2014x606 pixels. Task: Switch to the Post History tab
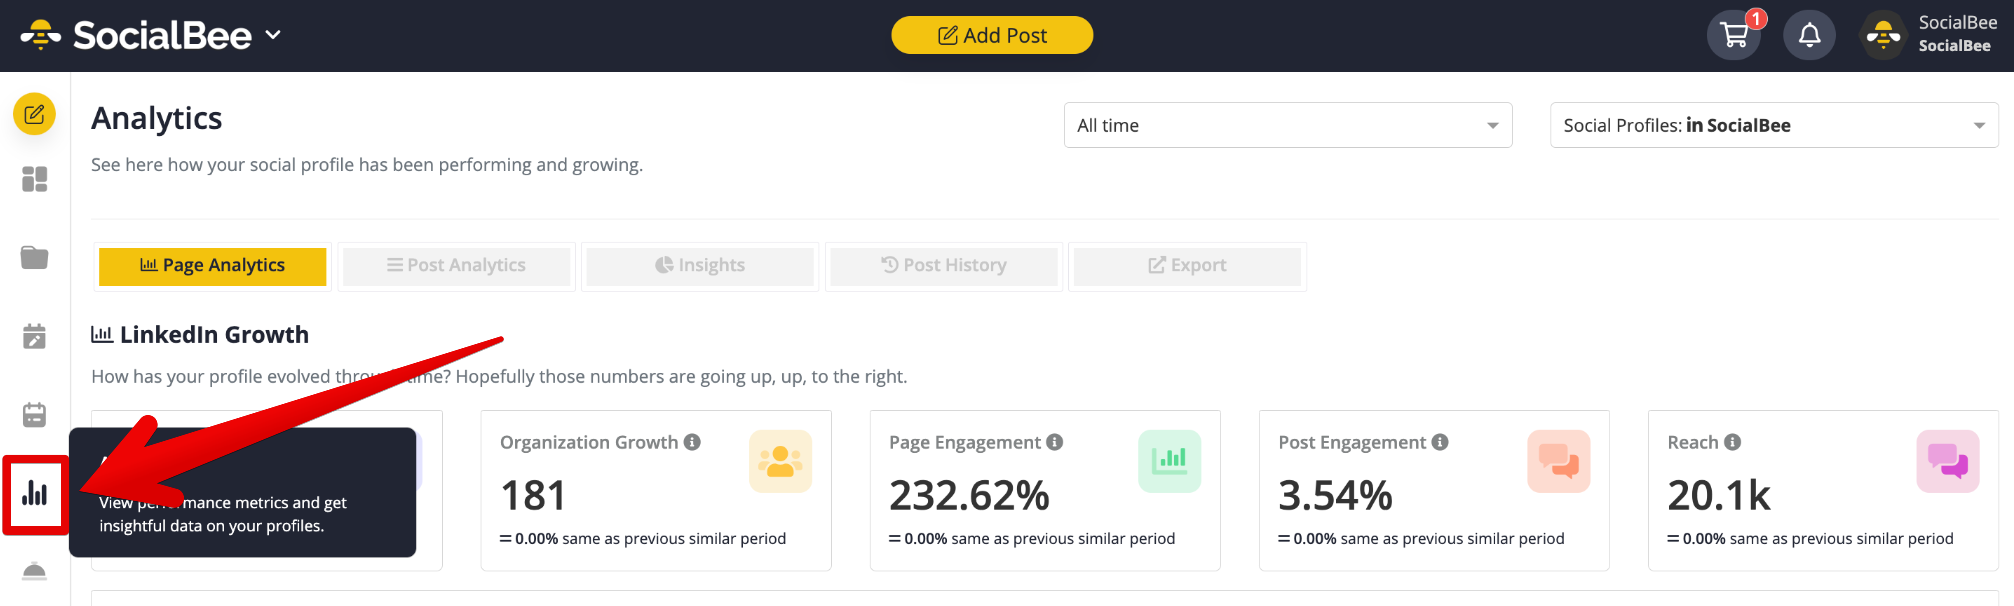coord(943,266)
